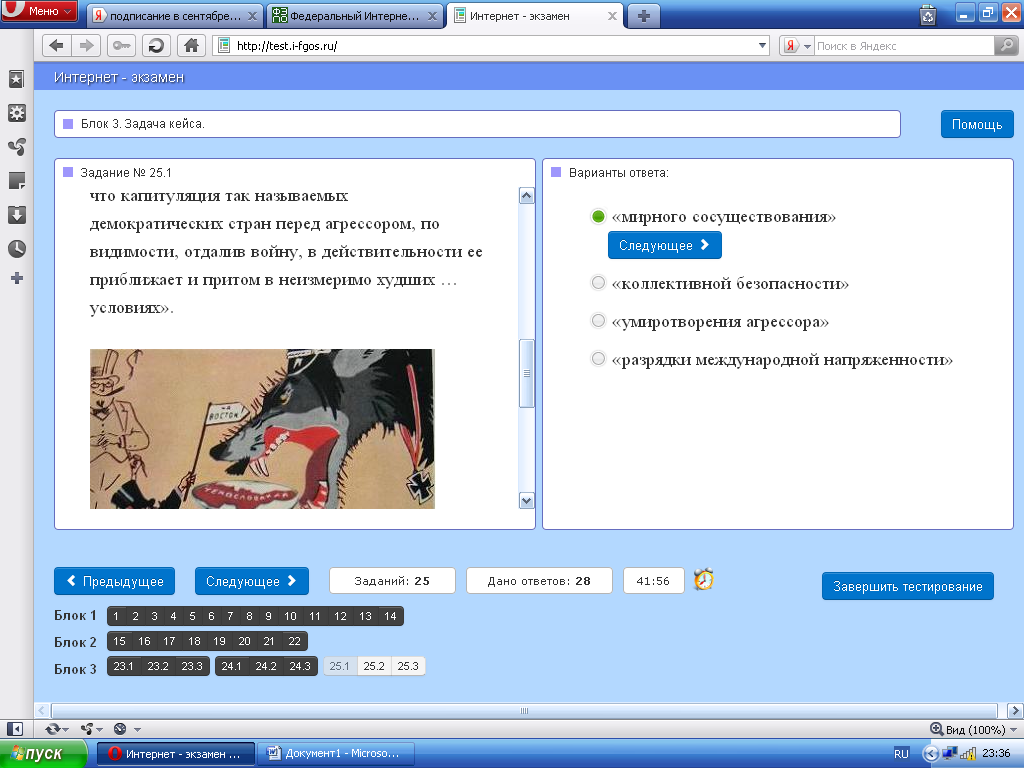Click the wolf caricature image
The height and width of the screenshot is (768, 1024).
coord(262,428)
